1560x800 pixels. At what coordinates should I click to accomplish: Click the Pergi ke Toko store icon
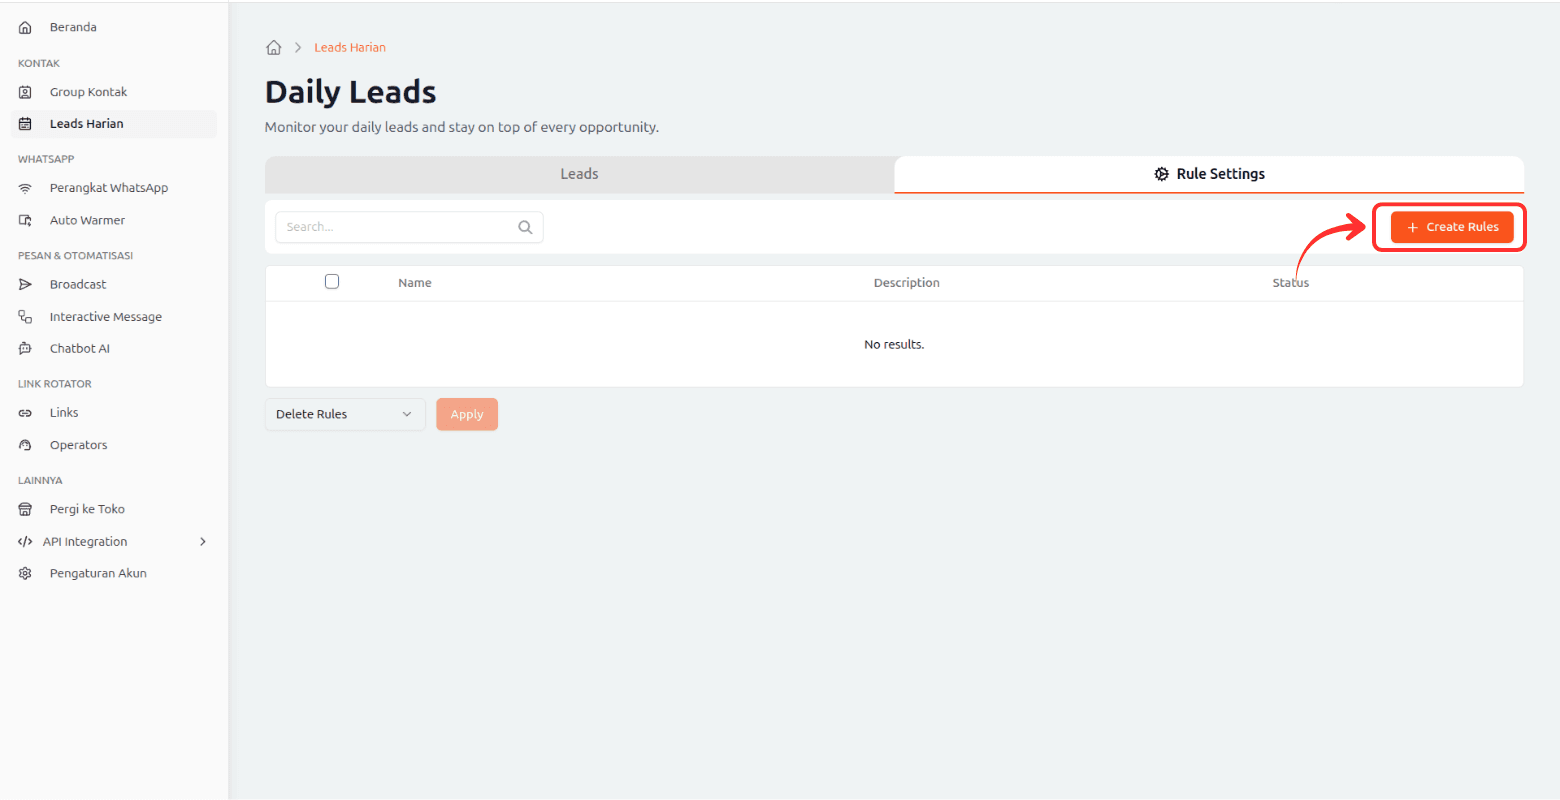pyautogui.click(x=26, y=509)
